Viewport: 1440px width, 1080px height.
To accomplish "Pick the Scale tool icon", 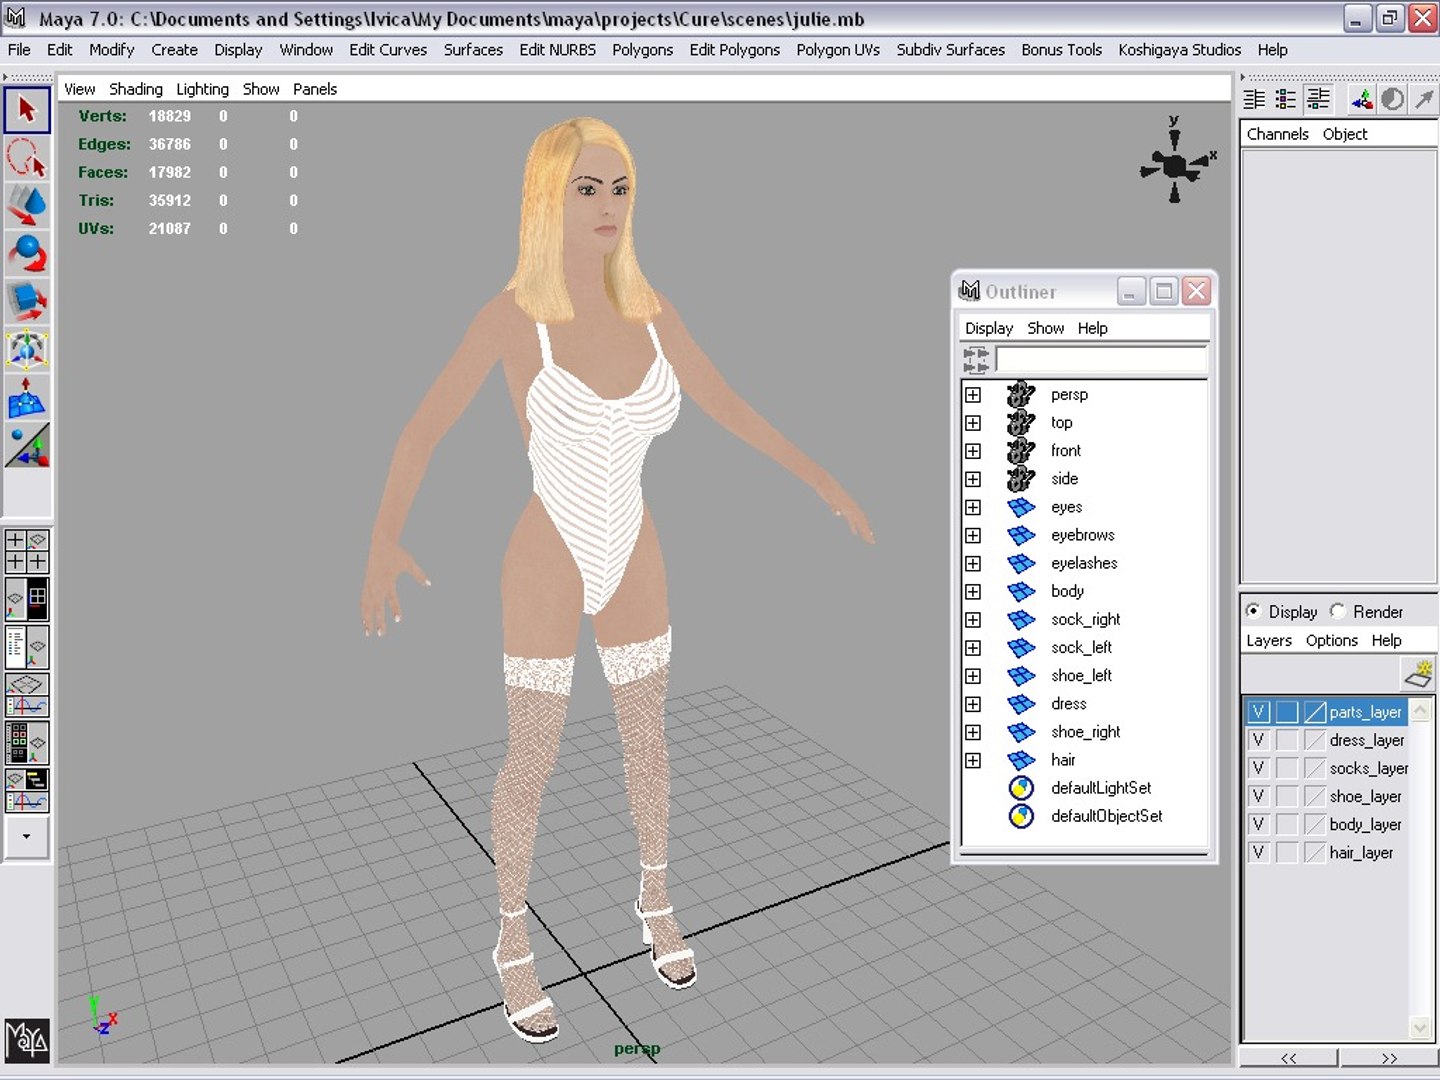I will click(x=27, y=301).
